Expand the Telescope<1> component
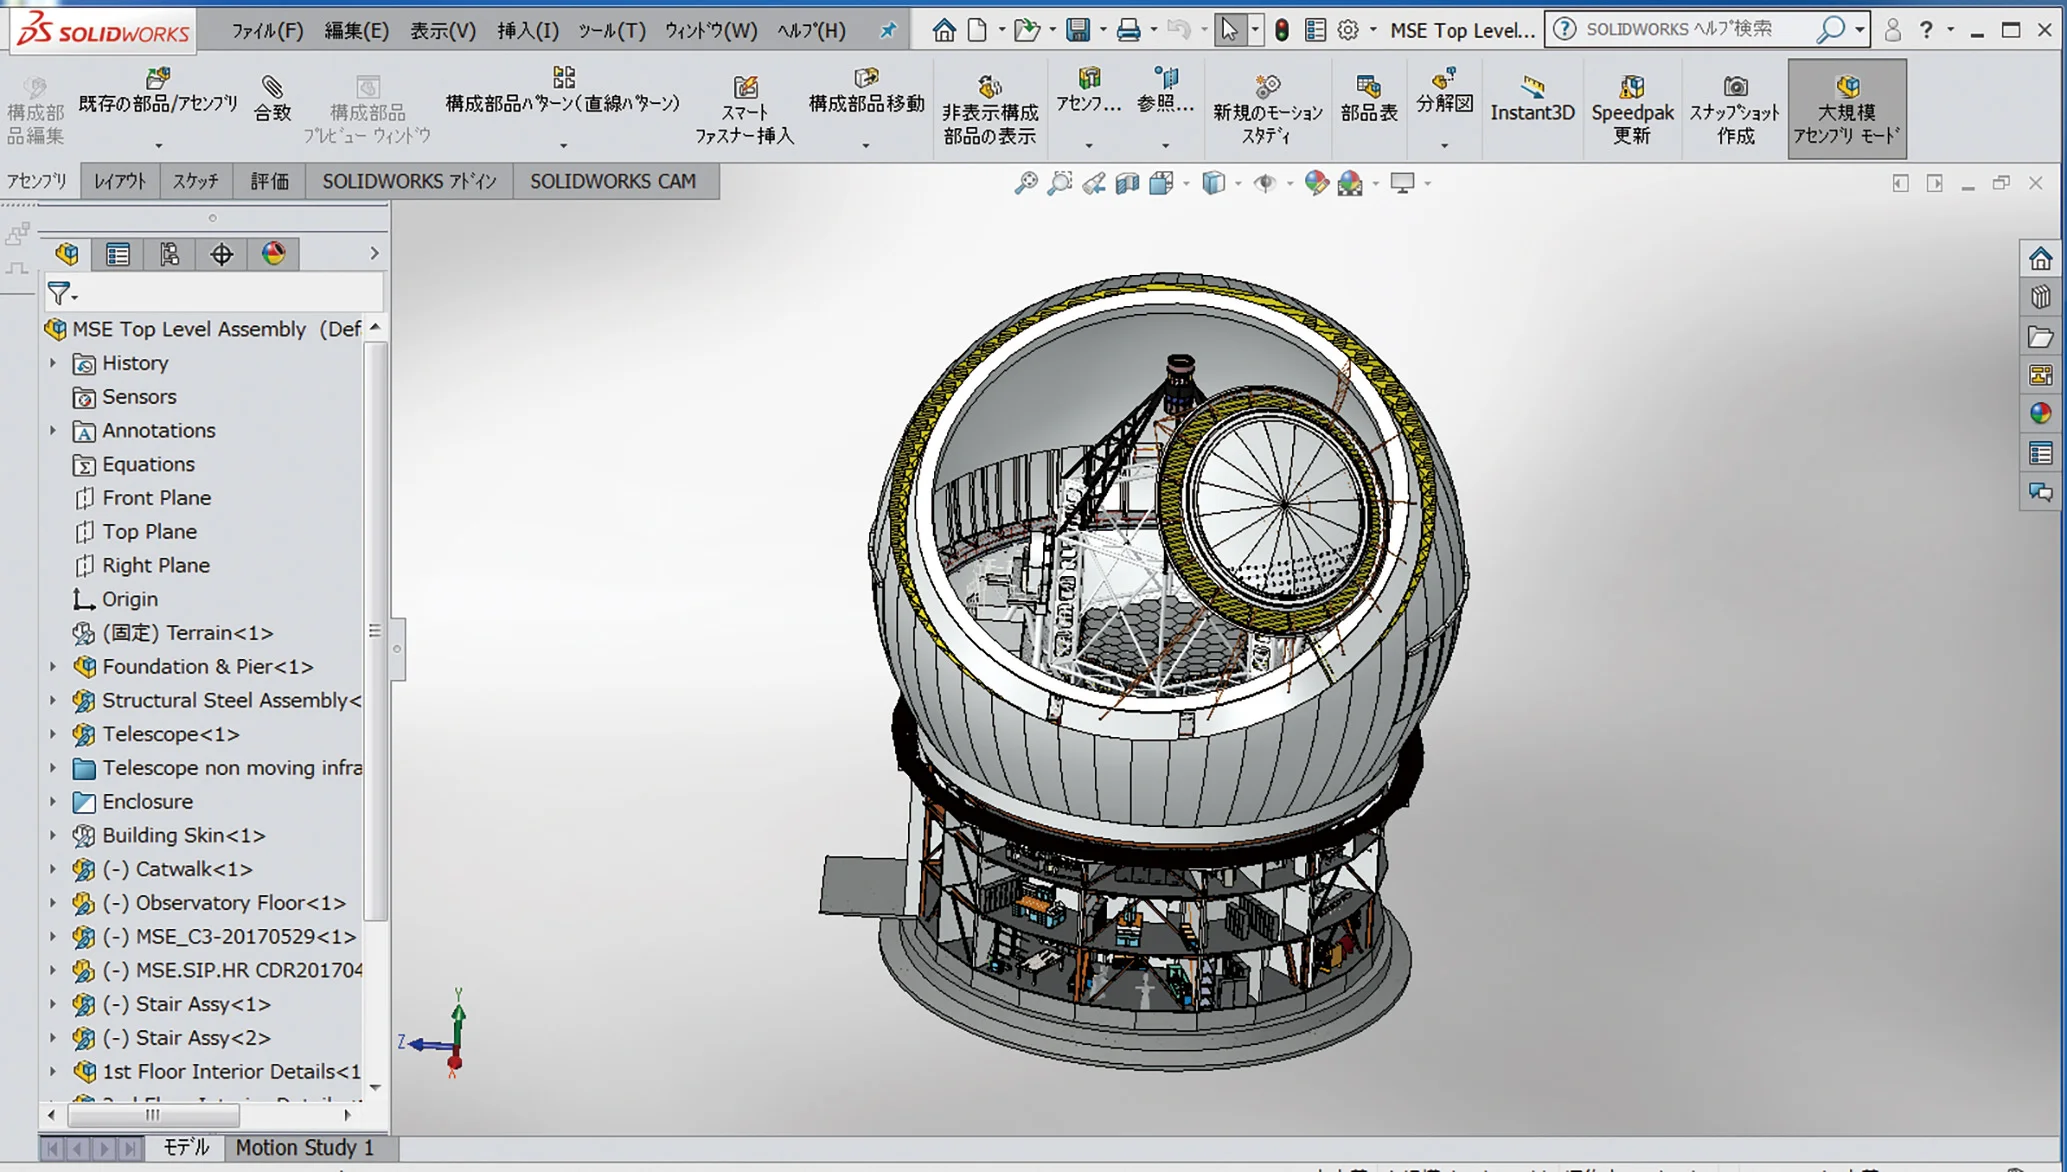2067x1172 pixels. [53, 734]
